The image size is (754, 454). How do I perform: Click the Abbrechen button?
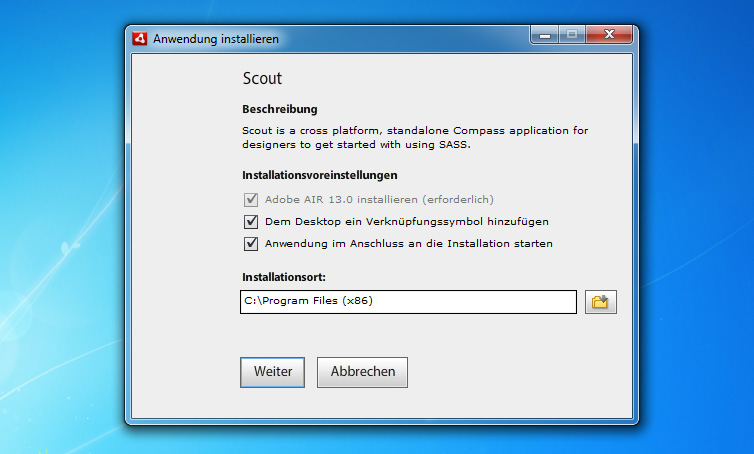point(362,372)
